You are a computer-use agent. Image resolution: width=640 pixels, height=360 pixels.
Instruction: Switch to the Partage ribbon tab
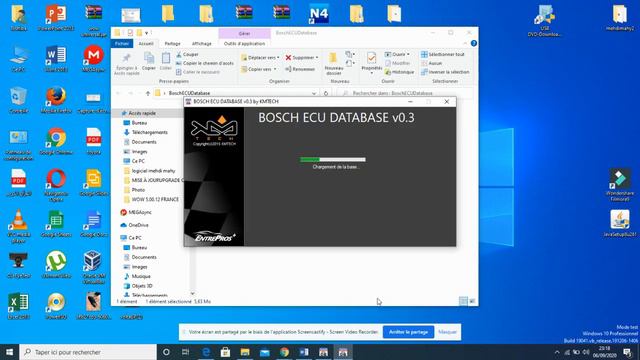tap(172, 43)
